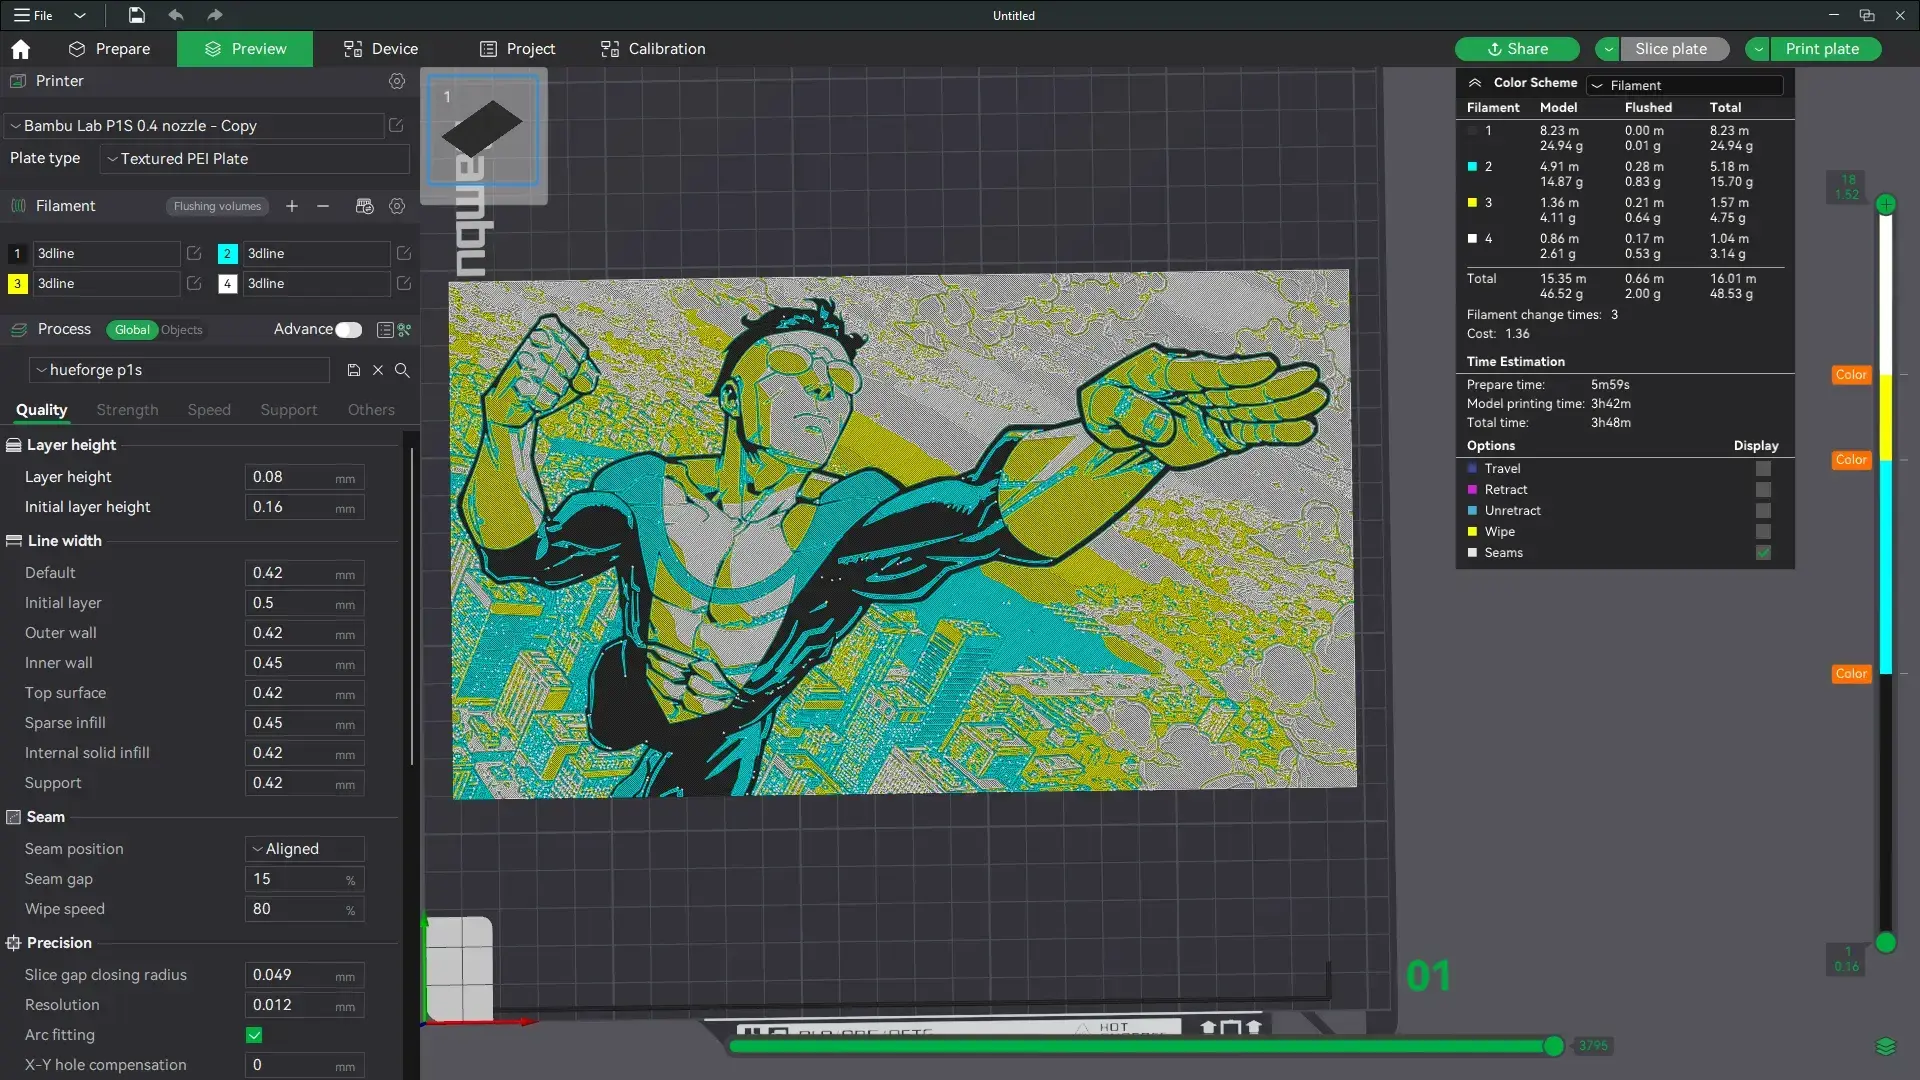Open the Filament settings gear icon
Image resolution: width=1920 pixels, height=1080 pixels.
397,206
